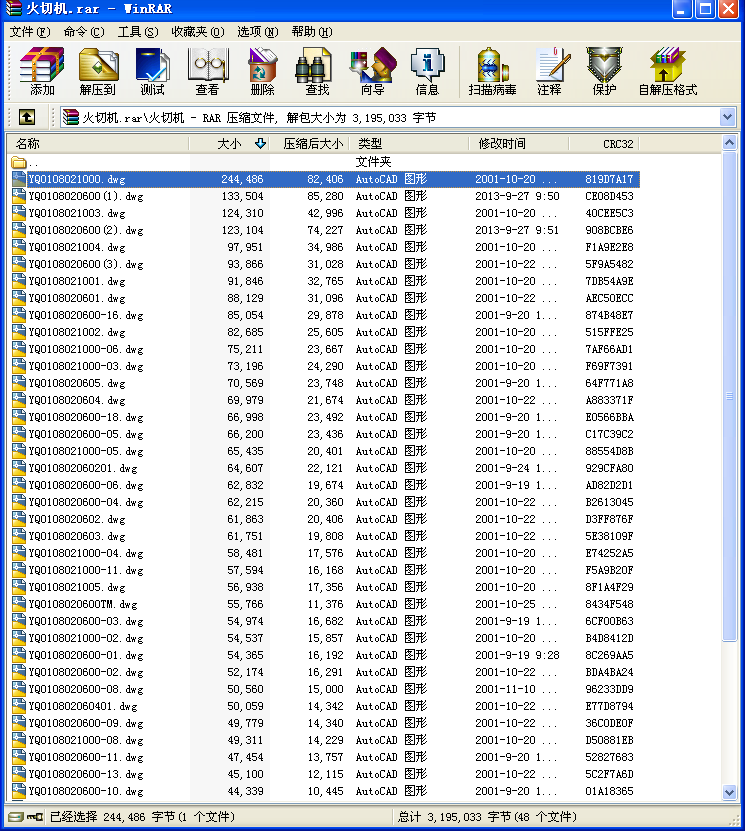The height and width of the screenshot is (831, 745).
Task: Click total 3,195,033 bytes status text
Action: pos(487,817)
